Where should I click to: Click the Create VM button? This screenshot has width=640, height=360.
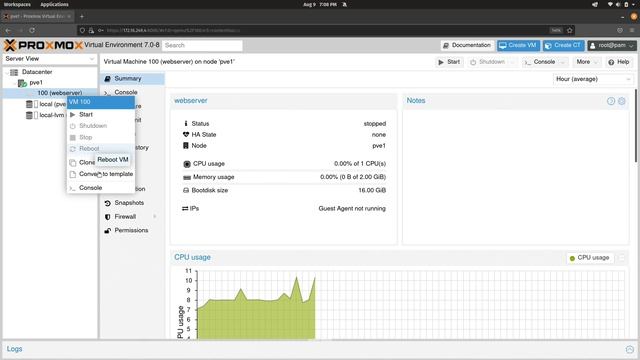click(x=518, y=46)
